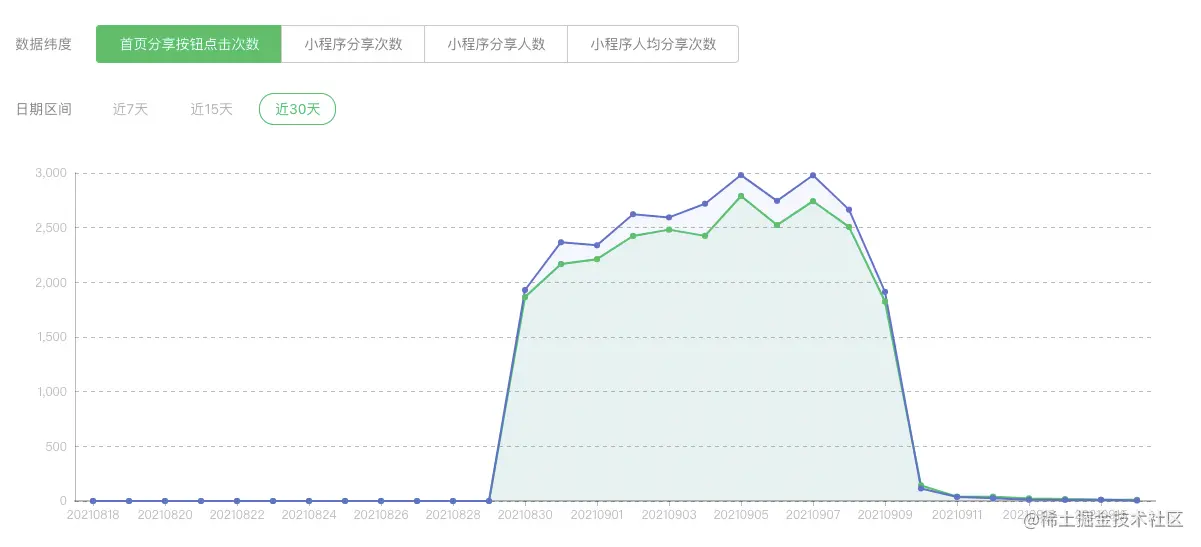The image size is (1201, 547).
Task: Click blue line data point at 20210903
Action: tap(669, 217)
